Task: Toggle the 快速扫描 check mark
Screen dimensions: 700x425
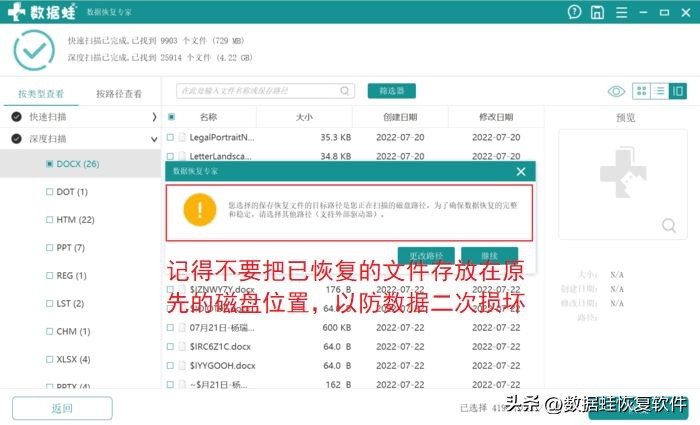Action: coord(17,117)
